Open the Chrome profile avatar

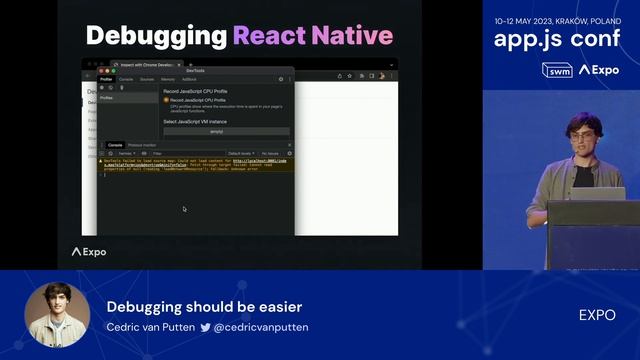click(382, 76)
